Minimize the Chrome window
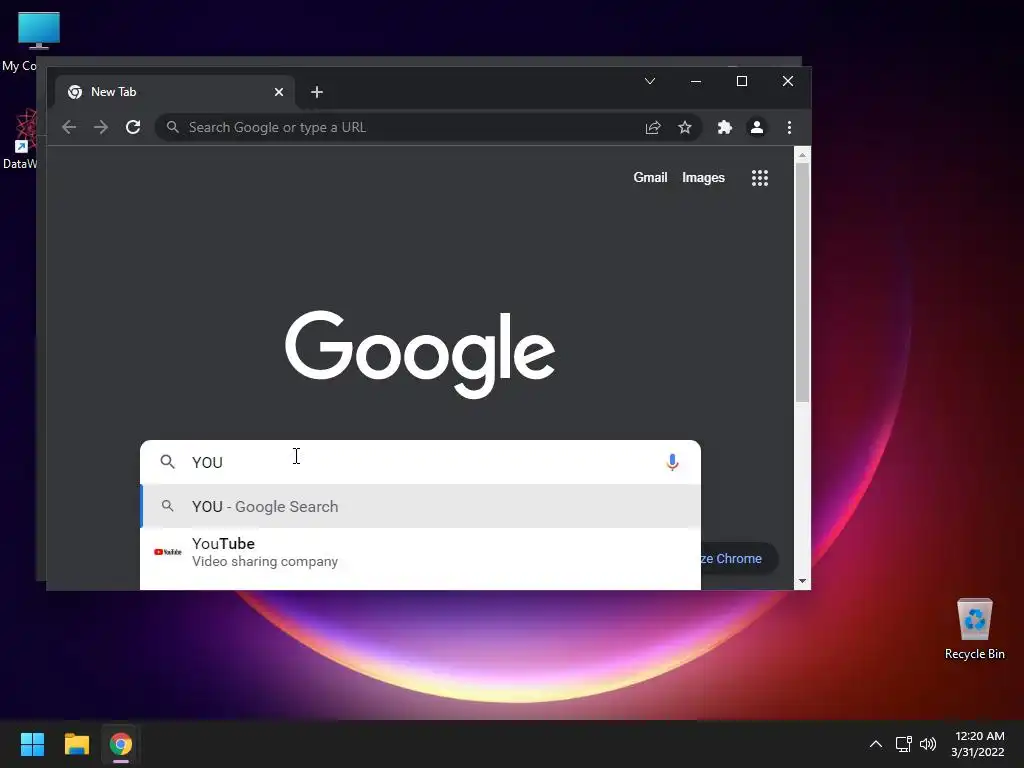The image size is (1024, 768). click(x=696, y=81)
